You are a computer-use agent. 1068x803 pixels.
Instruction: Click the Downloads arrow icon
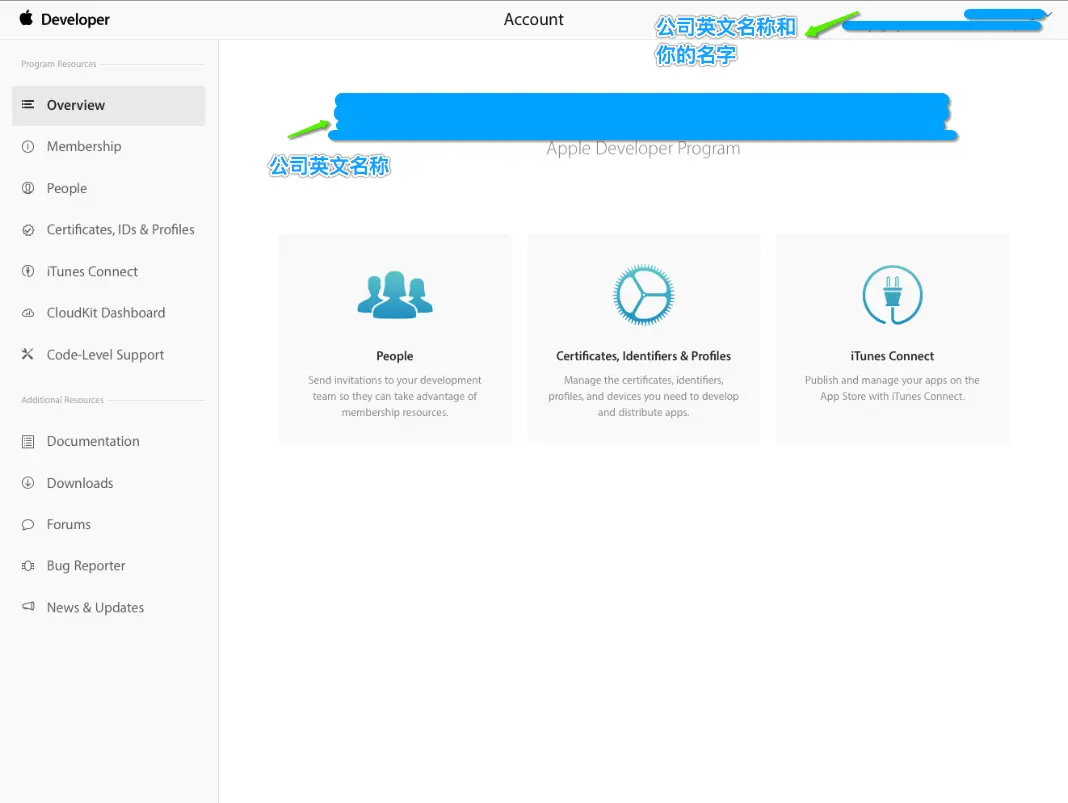pos(28,483)
